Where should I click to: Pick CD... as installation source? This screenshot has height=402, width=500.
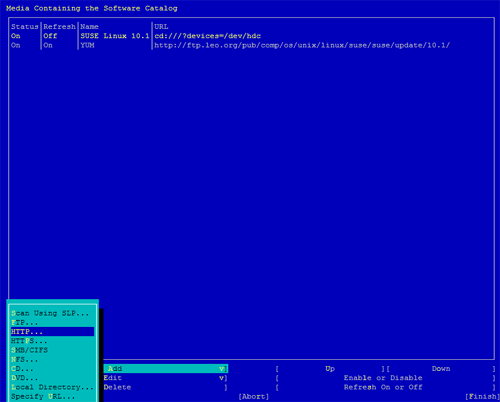[x=52, y=369]
